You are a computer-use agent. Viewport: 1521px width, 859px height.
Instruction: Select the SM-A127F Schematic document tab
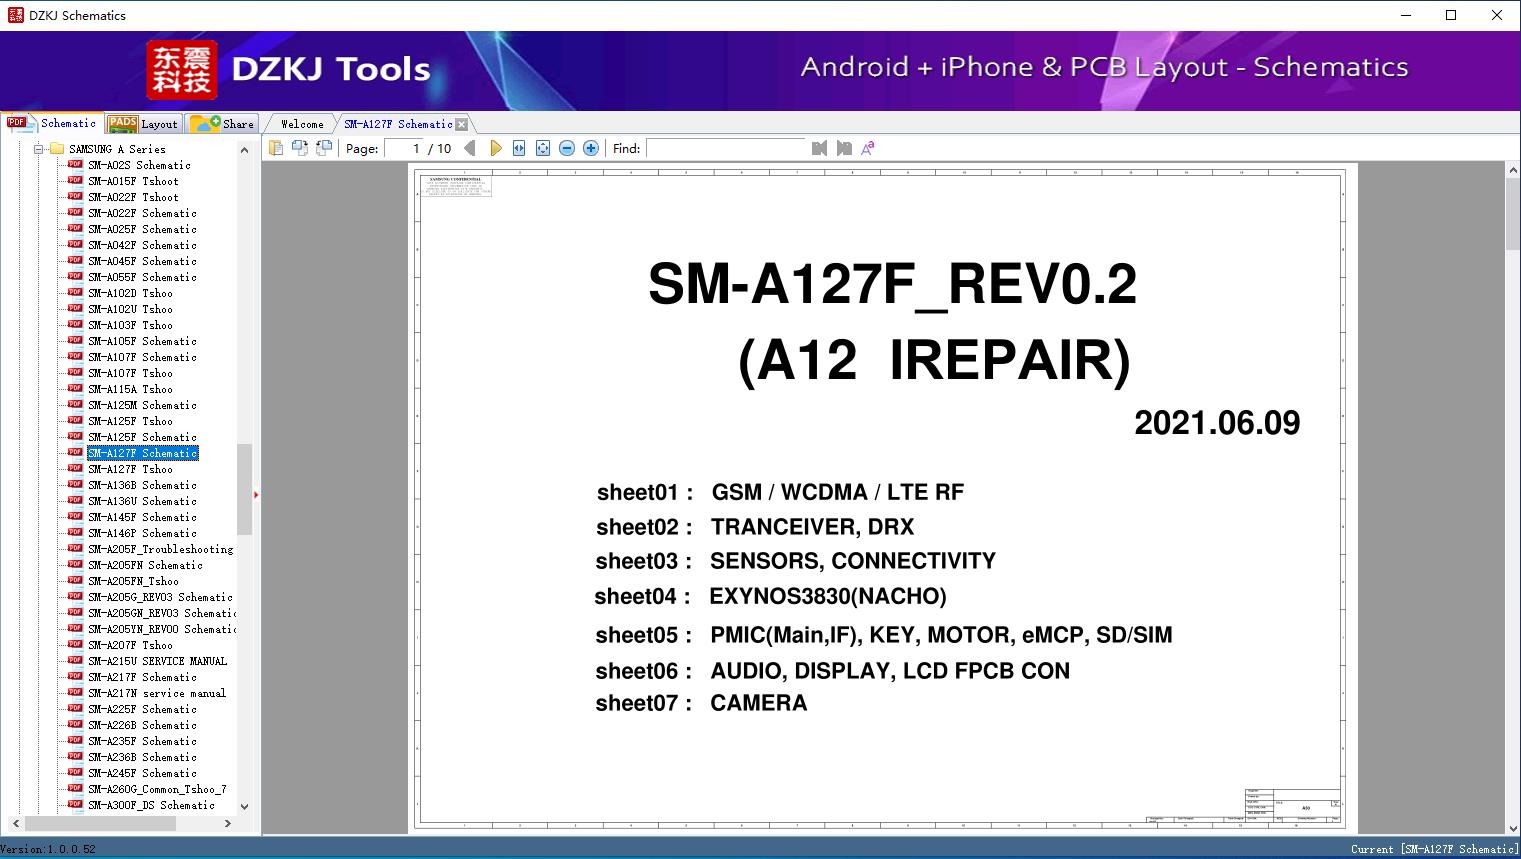(x=398, y=124)
